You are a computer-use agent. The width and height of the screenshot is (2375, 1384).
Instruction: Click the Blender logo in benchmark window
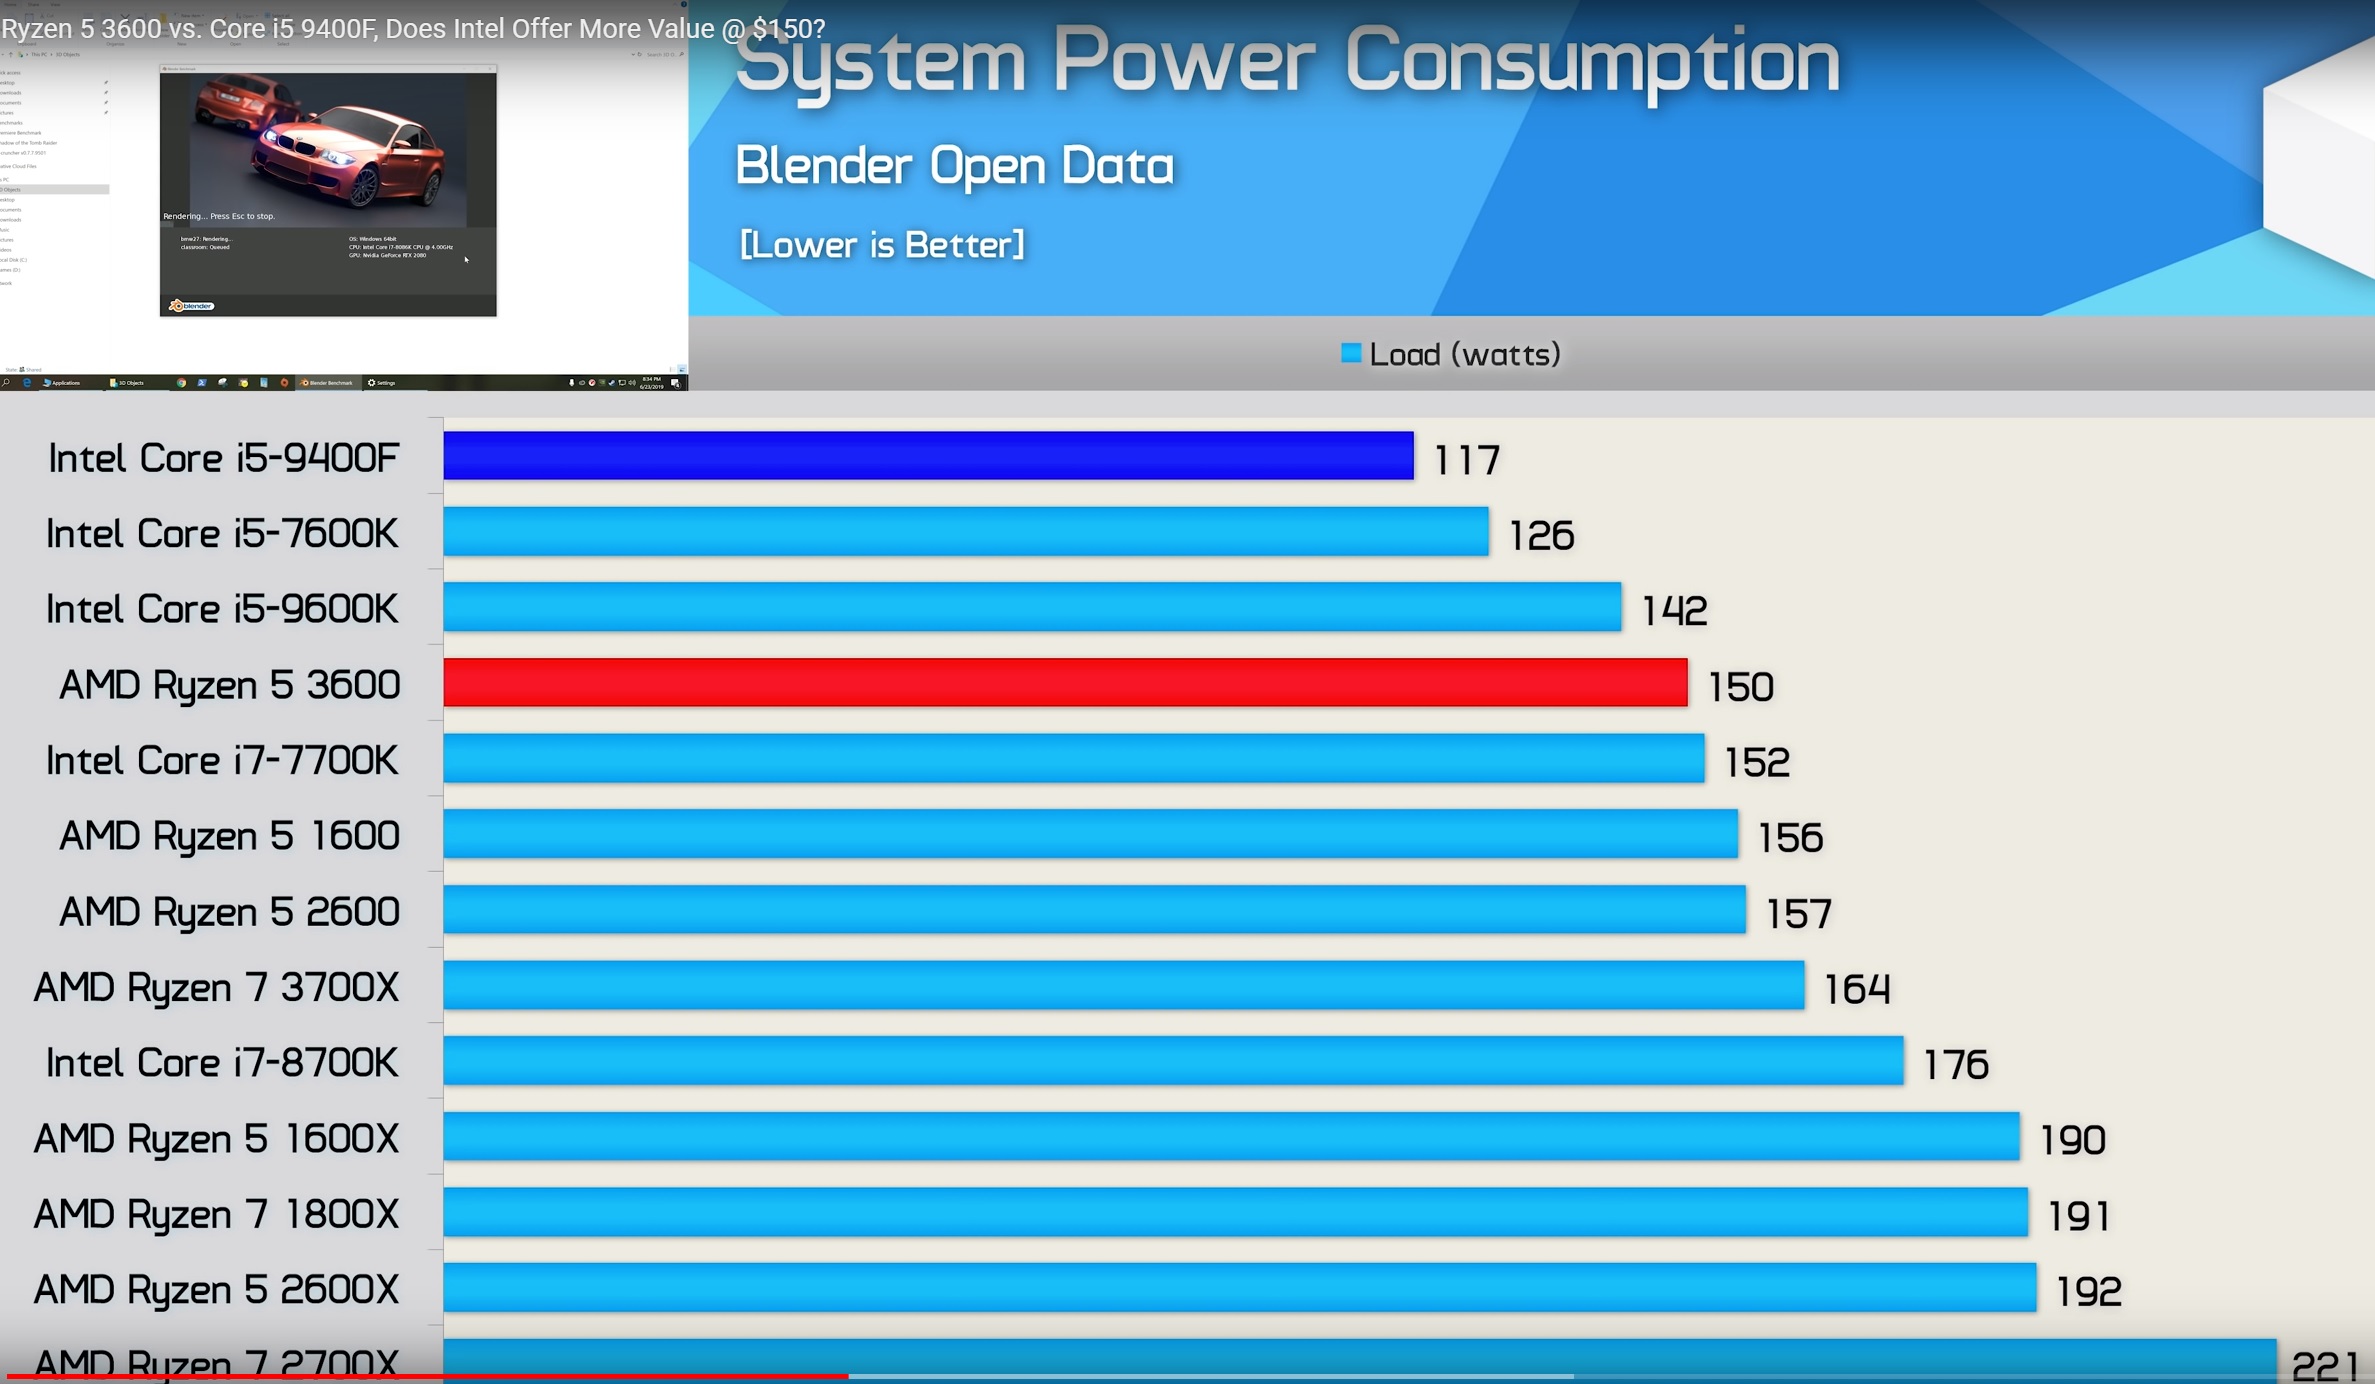point(190,306)
